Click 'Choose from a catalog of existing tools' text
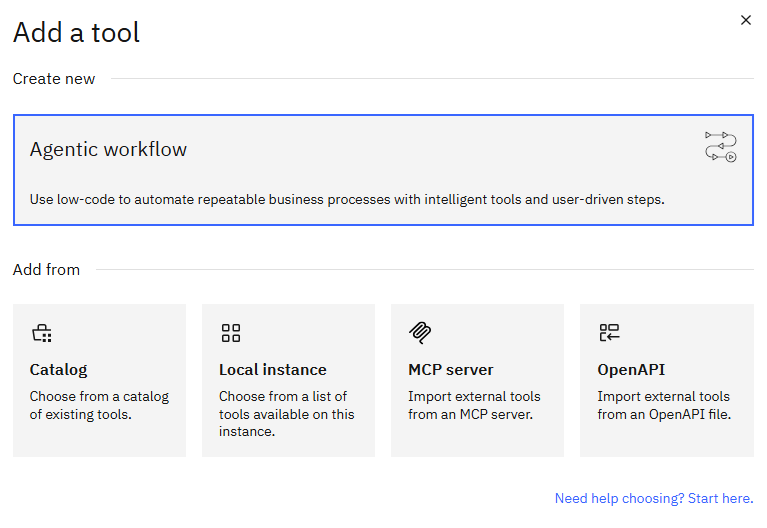Viewport: 767px width, 528px height. click(99, 405)
